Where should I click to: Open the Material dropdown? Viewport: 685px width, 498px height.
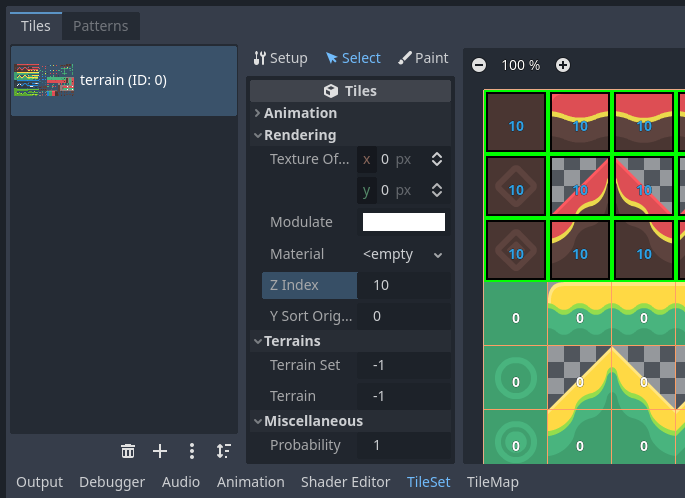coord(403,254)
